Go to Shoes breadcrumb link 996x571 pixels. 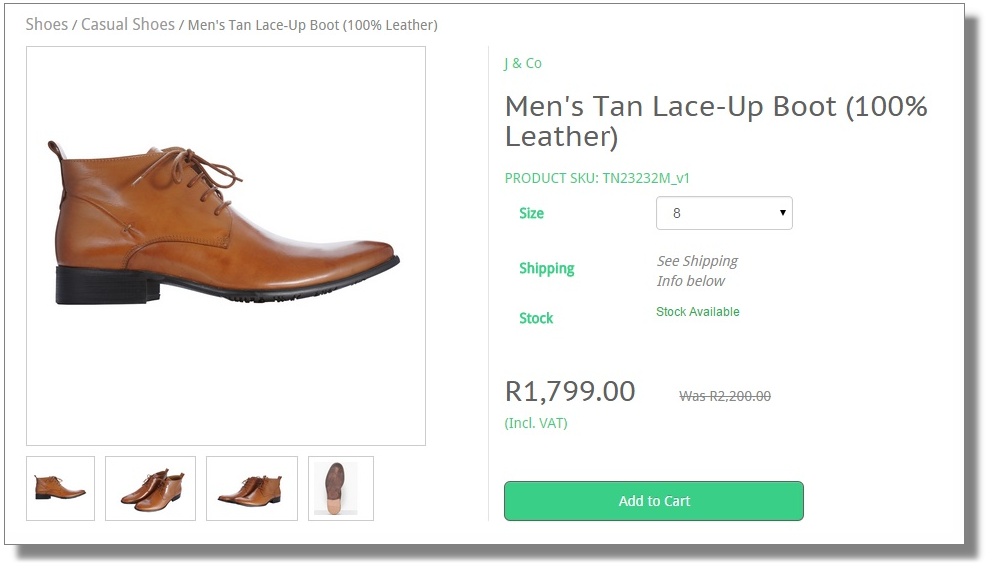tap(46, 24)
